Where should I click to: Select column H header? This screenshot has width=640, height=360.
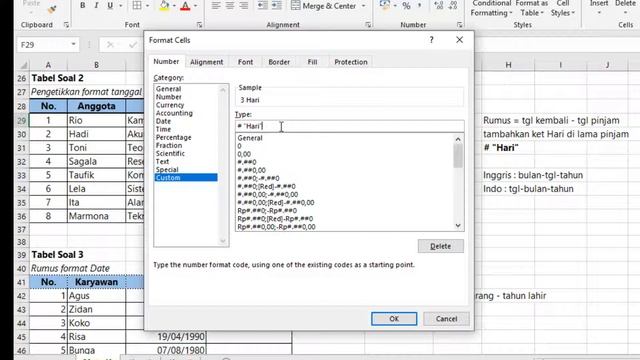point(508,64)
